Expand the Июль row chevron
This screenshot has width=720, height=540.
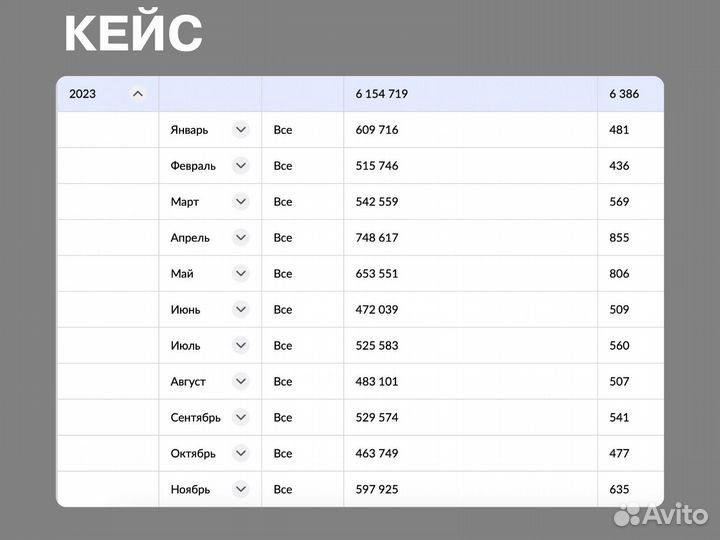[x=240, y=346]
